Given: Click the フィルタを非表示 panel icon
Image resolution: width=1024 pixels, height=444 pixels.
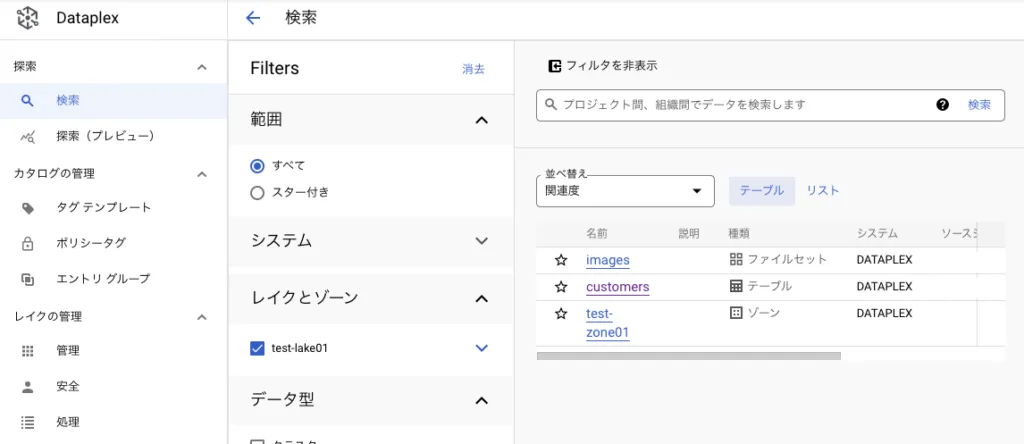Looking at the screenshot, I should click(554, 66).
